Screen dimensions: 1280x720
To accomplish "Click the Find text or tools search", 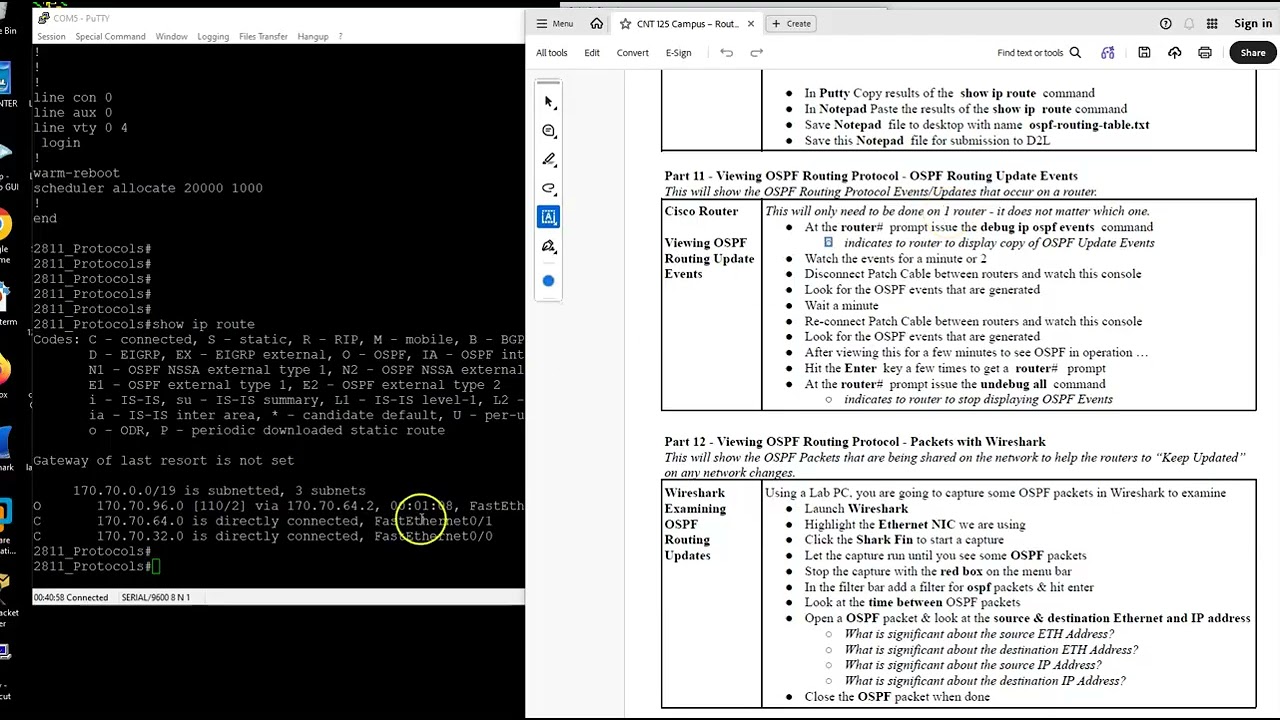I will [x=1039, y=53].
